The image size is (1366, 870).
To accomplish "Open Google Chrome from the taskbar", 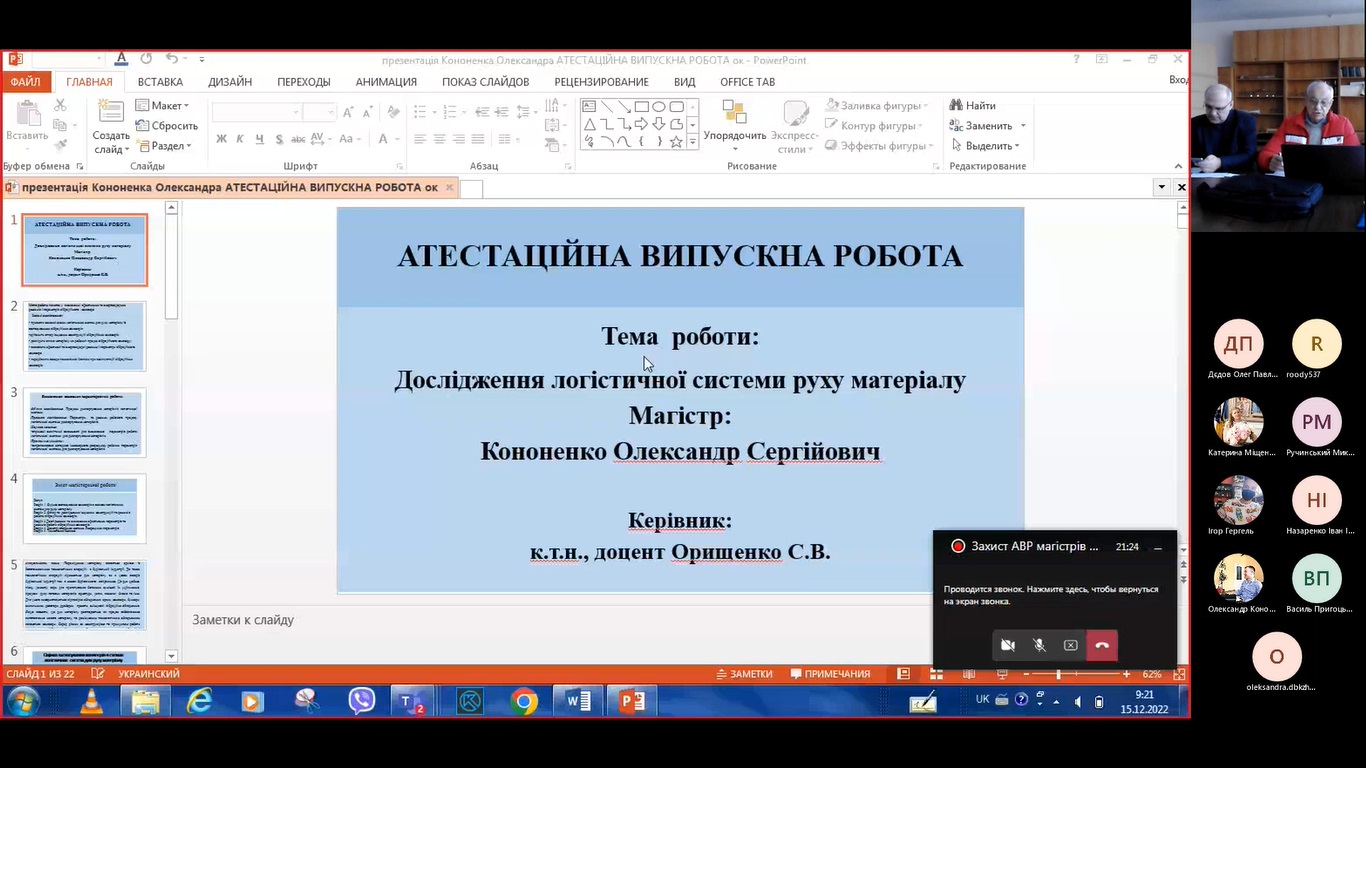I will point(523,702).
